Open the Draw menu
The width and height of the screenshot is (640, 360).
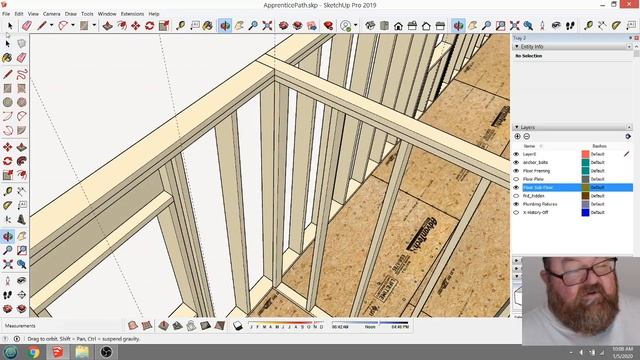pos(71,14)
